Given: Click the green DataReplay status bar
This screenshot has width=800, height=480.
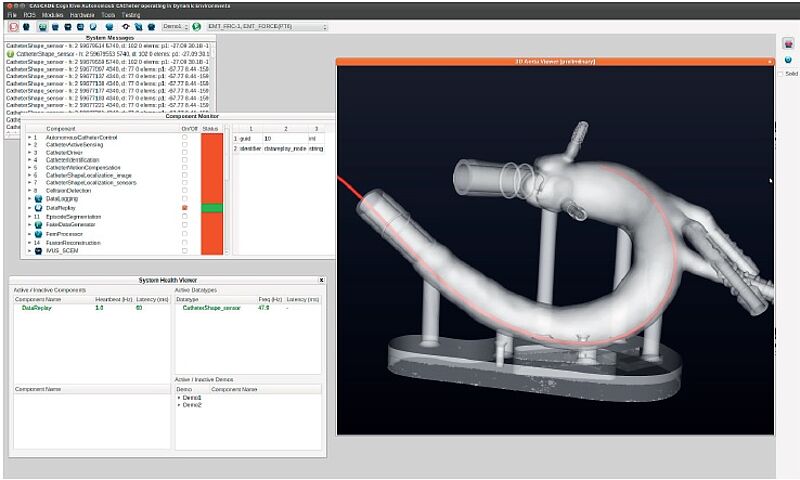Looking at the screenshot, I should coord(211,208).
